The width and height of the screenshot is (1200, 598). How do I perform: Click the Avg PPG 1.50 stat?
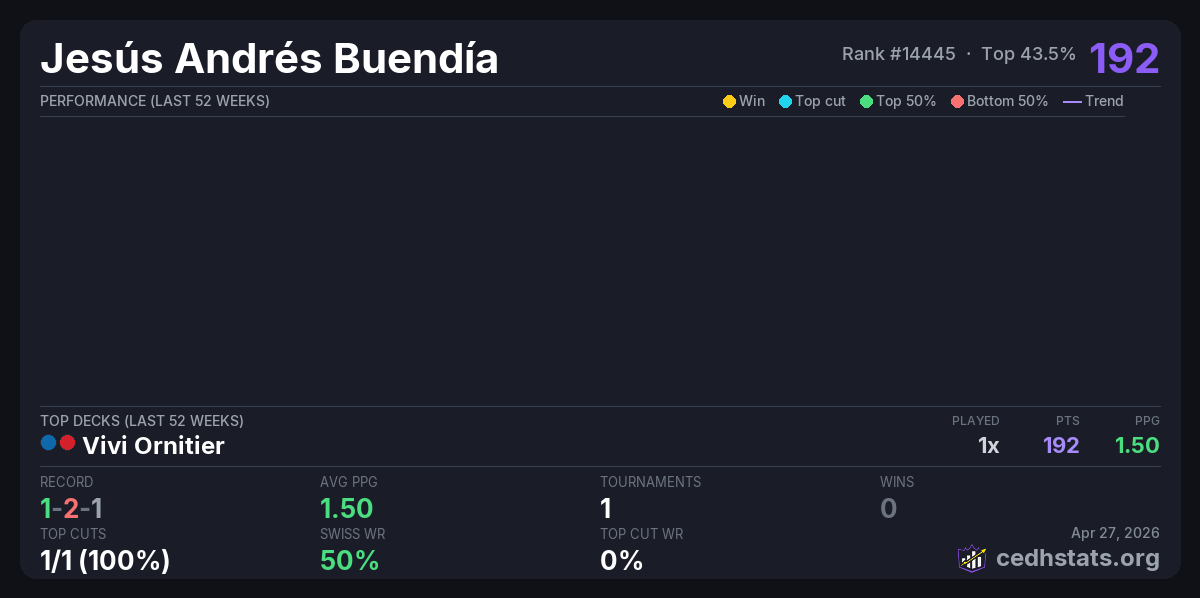(346, 508)
